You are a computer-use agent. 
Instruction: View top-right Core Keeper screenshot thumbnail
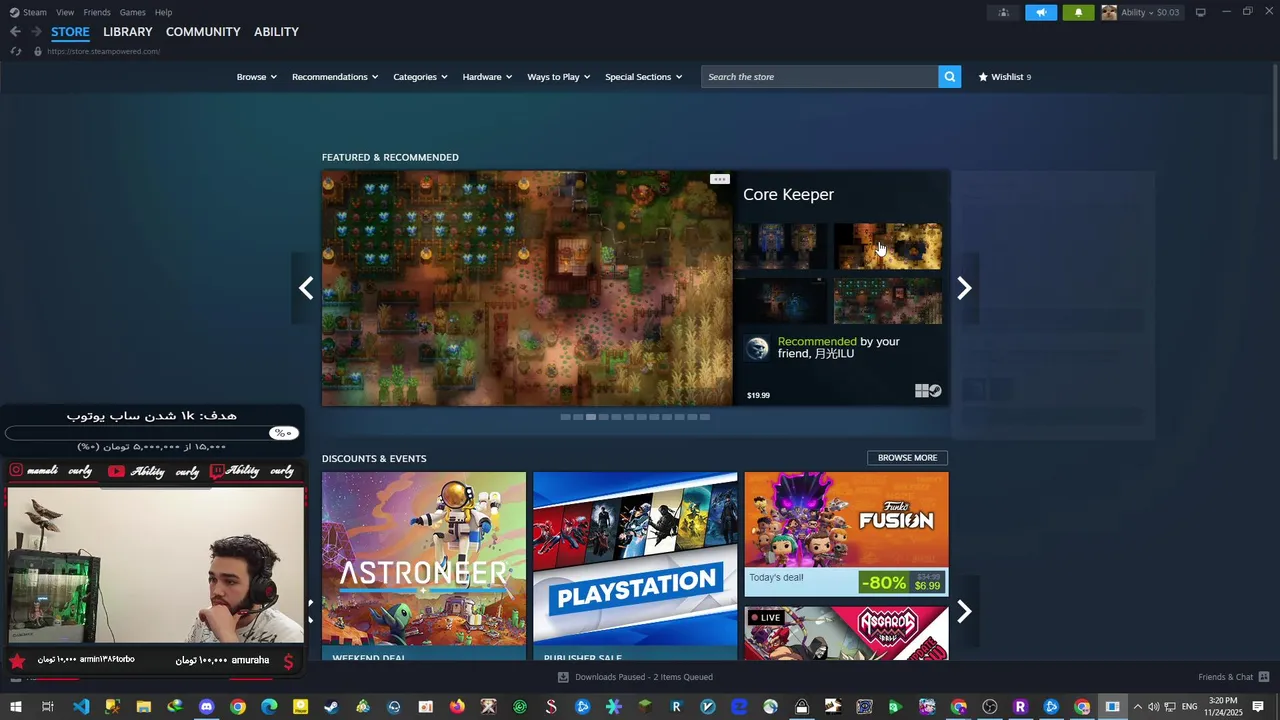[x=888, y=247]
